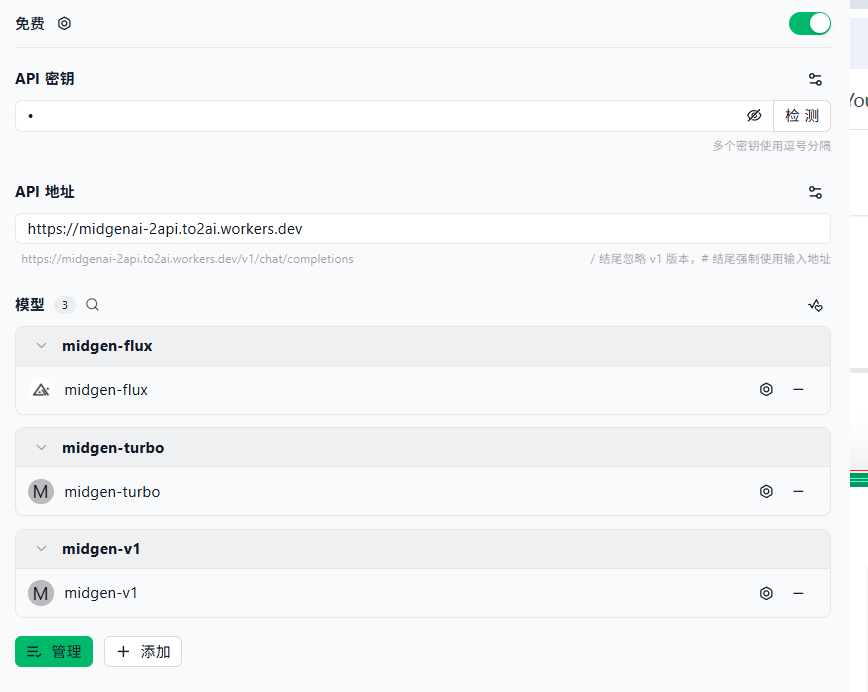
Task: Click the API 密钥 input field
Action: tap(380, 116)
